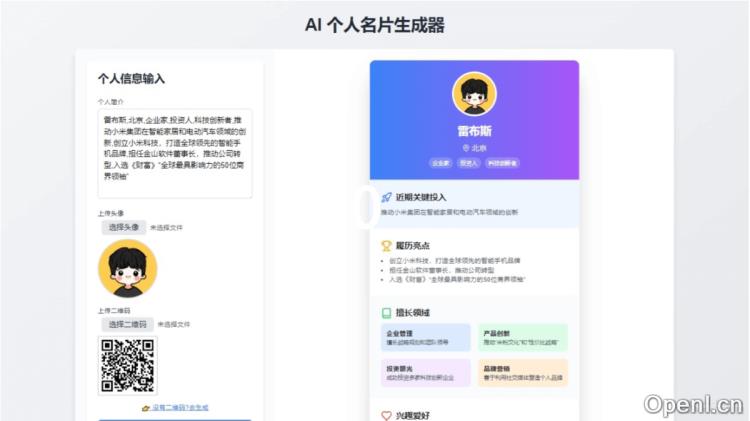
Task: Select the blue 企业管理 skill card
Action: [426, 338]
